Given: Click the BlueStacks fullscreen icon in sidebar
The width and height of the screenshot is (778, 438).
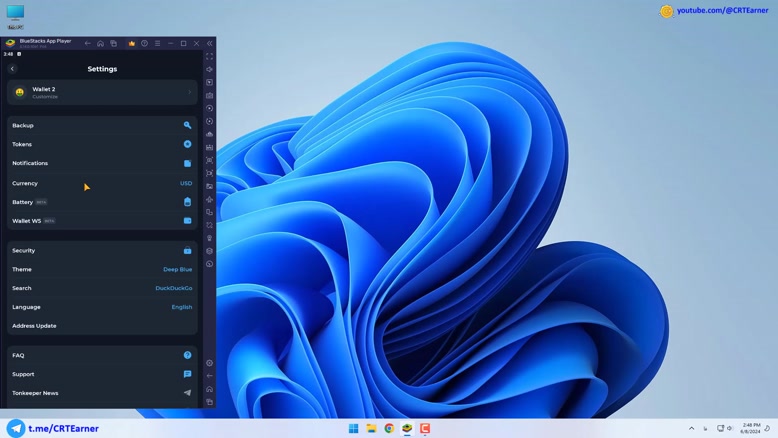Looking at the screenshot, I should click(x=209, y=57).
